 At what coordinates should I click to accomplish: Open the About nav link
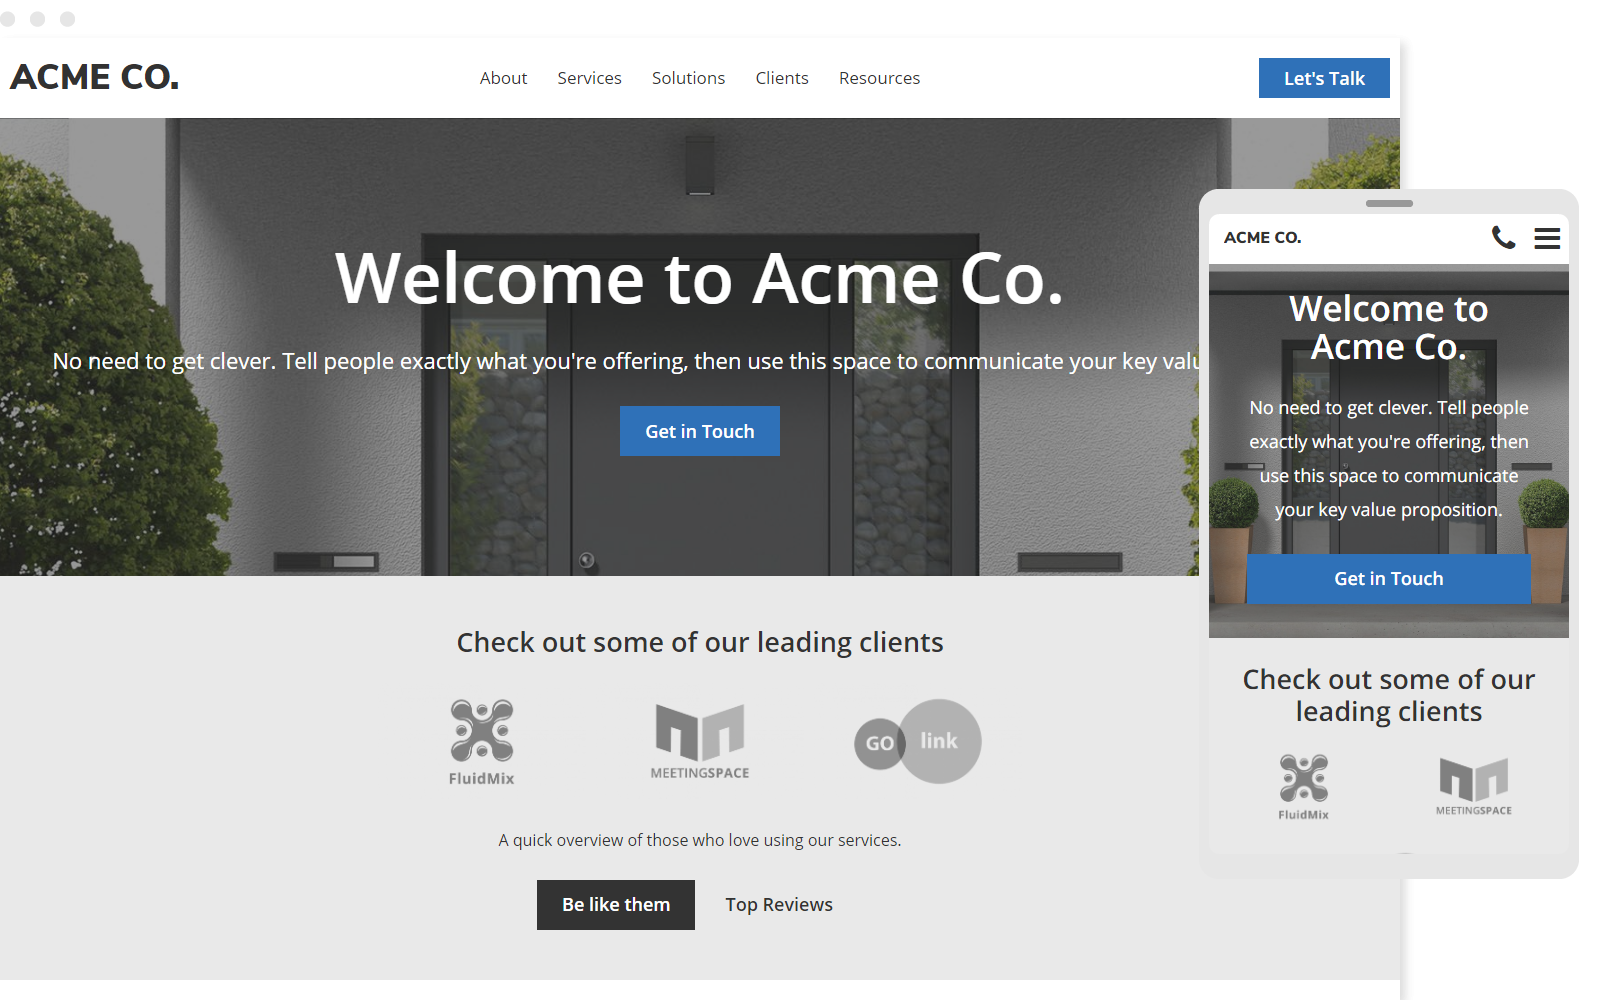503,78
